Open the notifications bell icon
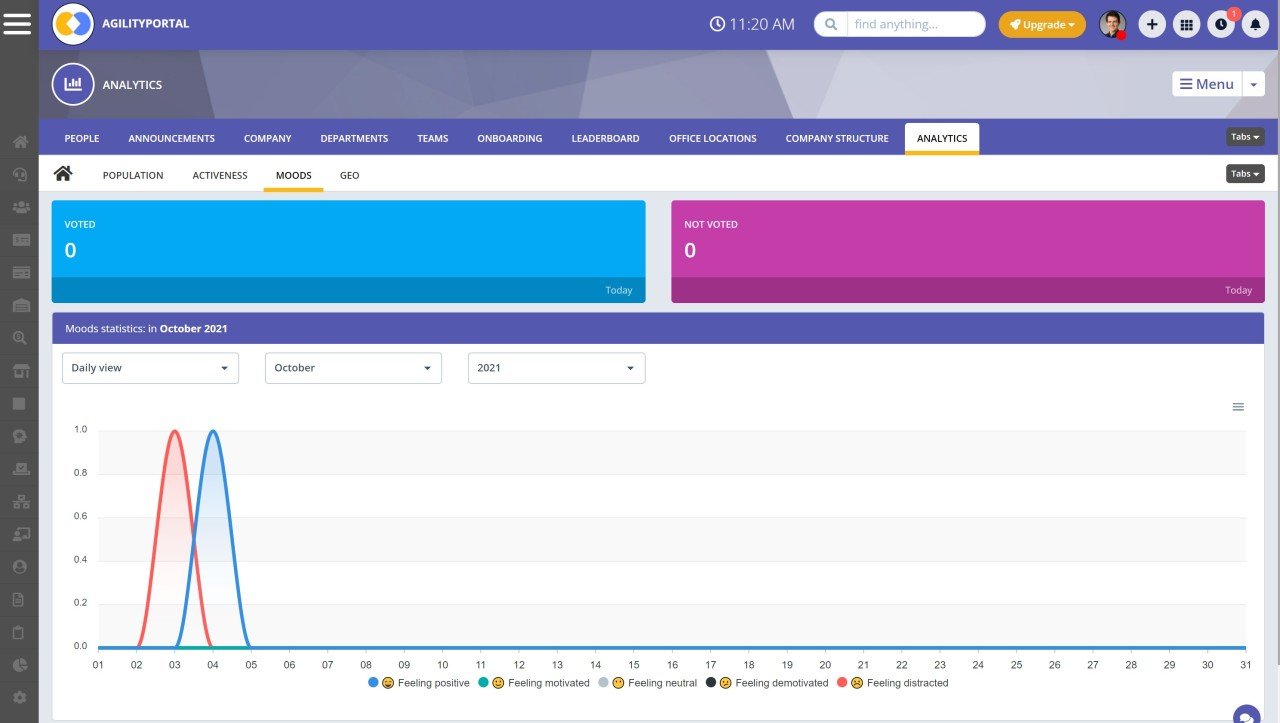The width and height of the screenshot is (1280, 723). [1255, 23]
